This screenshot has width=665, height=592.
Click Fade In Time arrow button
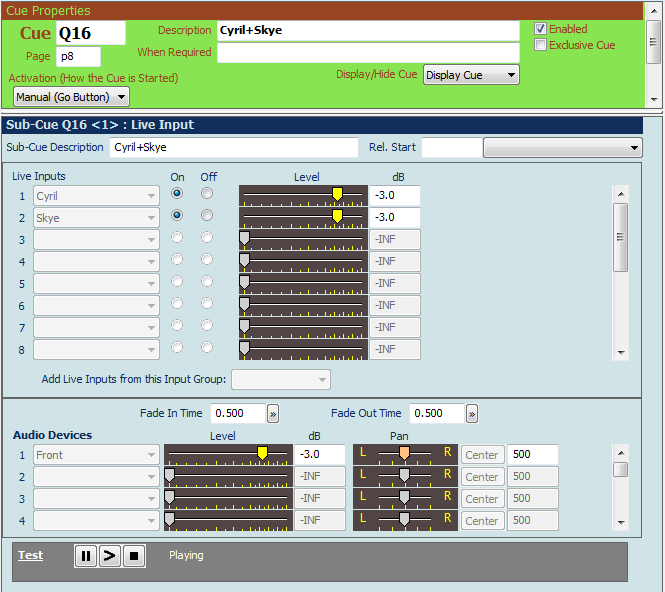point(272,414)
